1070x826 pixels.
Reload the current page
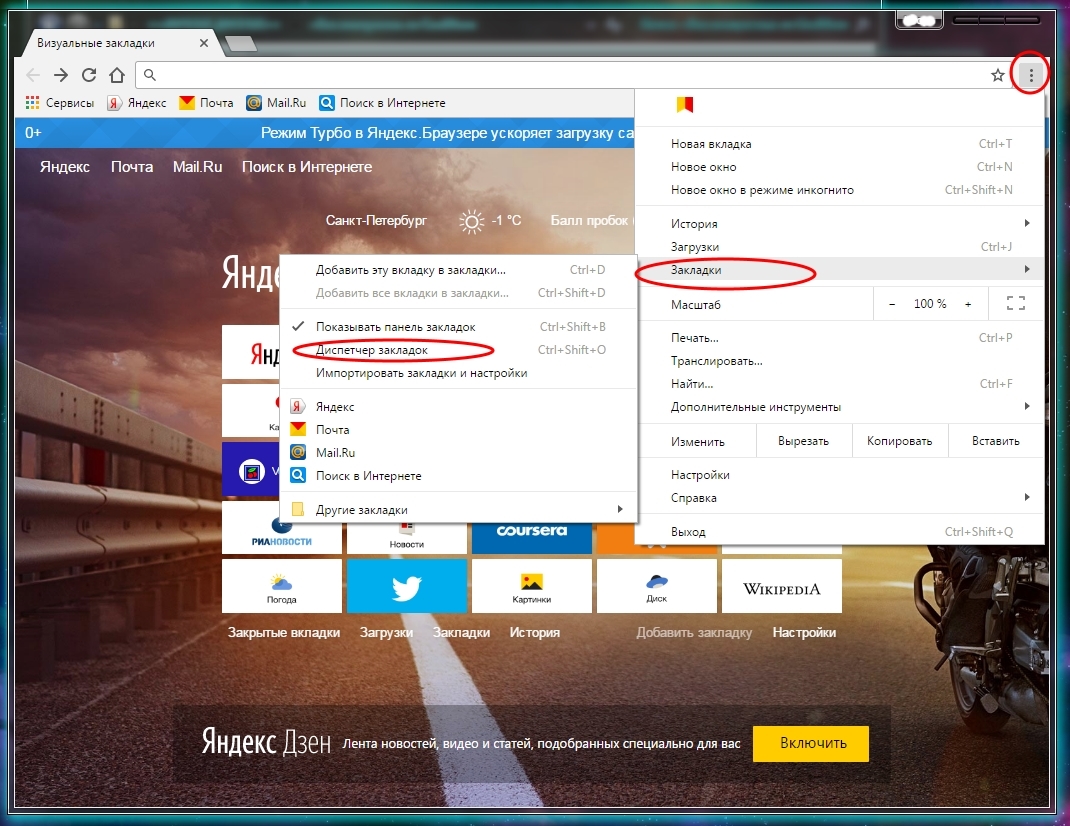[x=89, y=75]
